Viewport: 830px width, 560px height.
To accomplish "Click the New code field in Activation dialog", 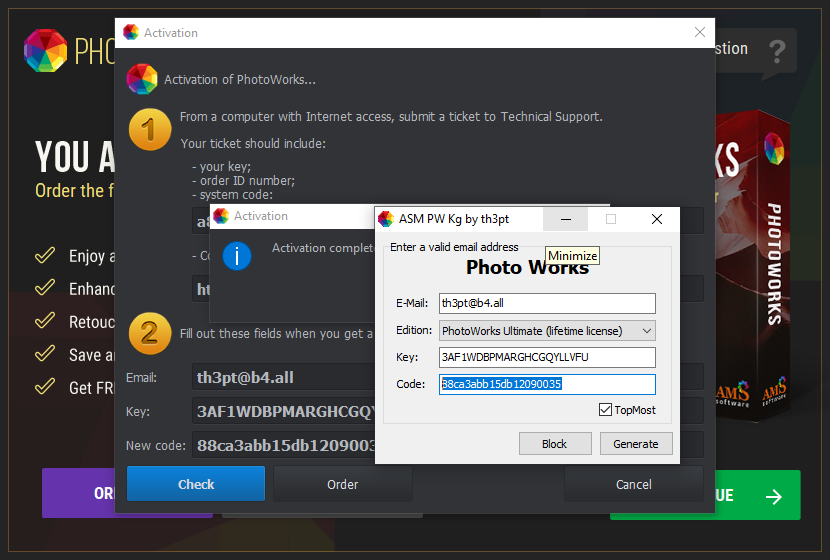I will coord(284,445).
